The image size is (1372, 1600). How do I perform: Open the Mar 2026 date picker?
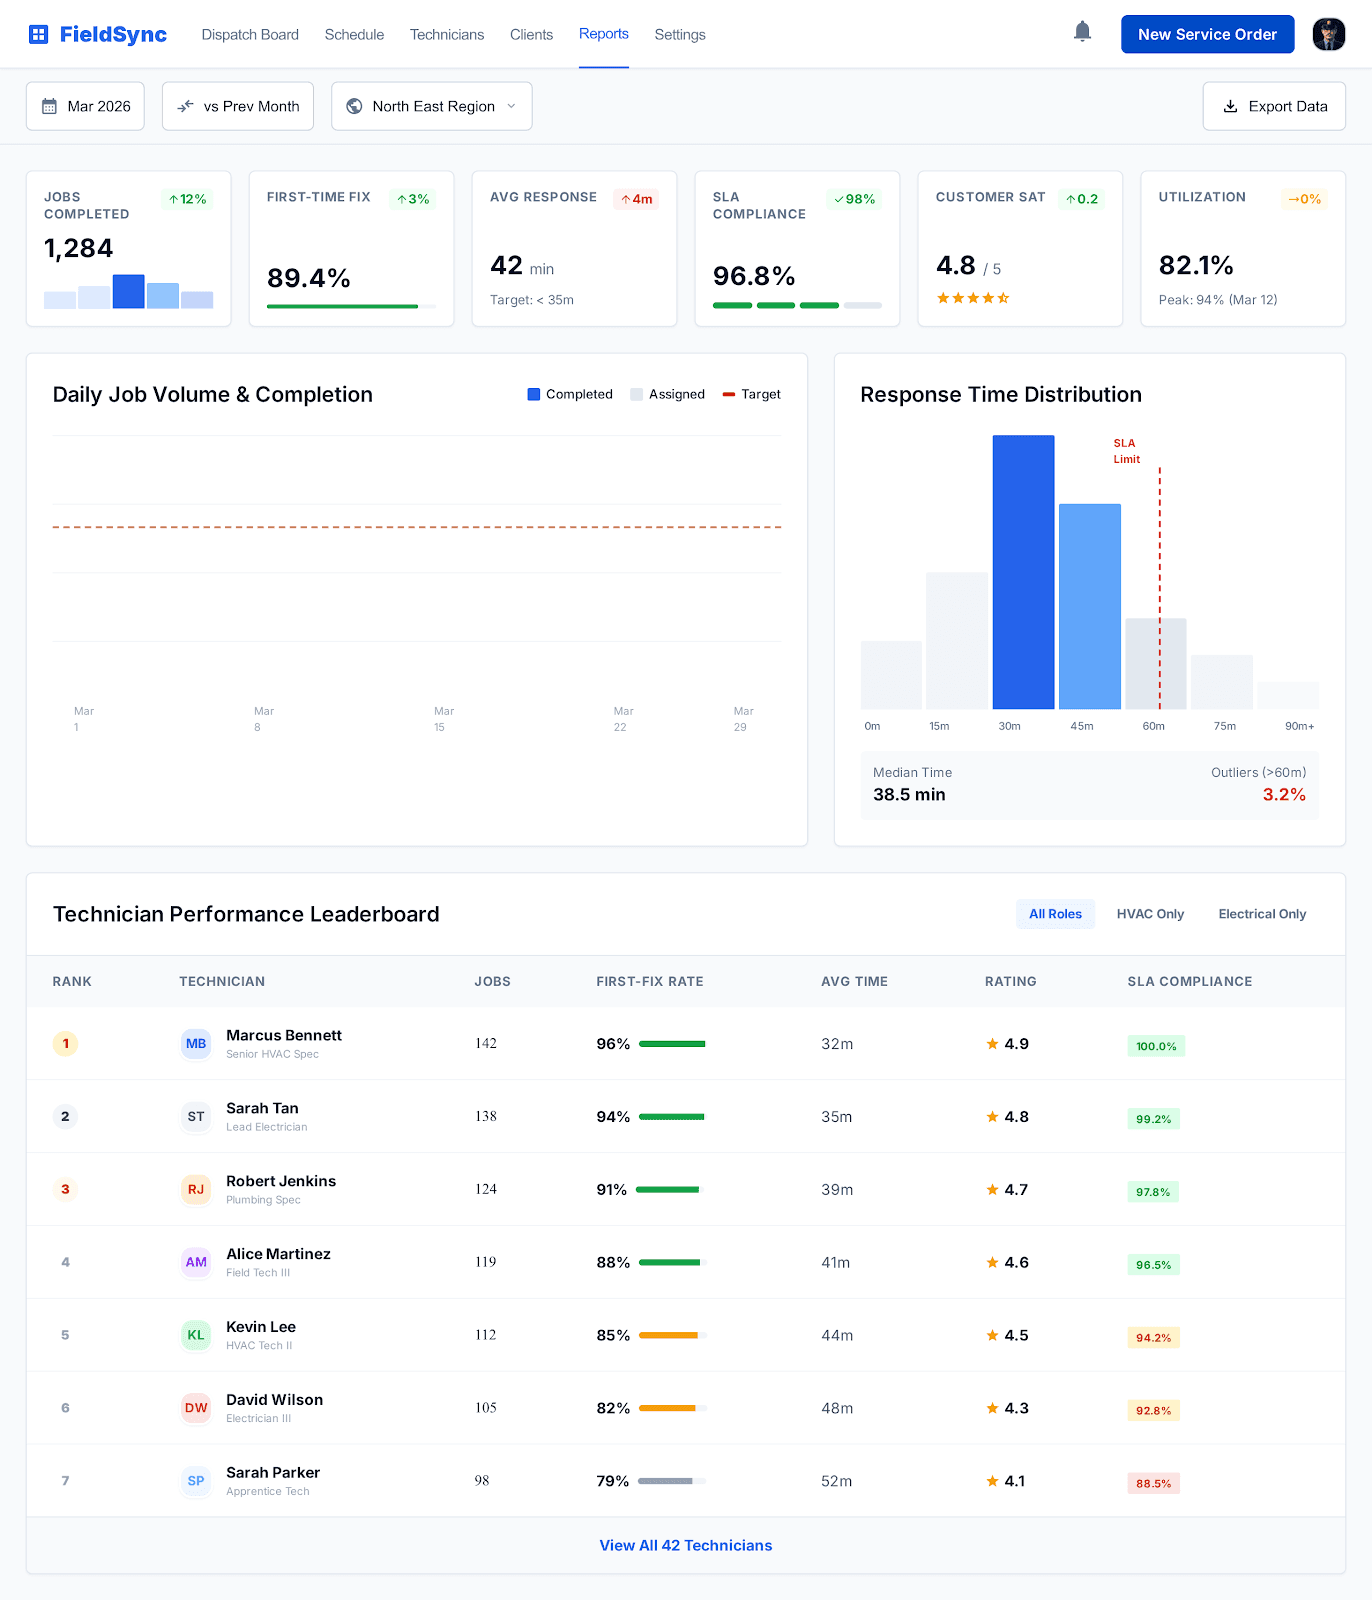(x=86, y=107)
